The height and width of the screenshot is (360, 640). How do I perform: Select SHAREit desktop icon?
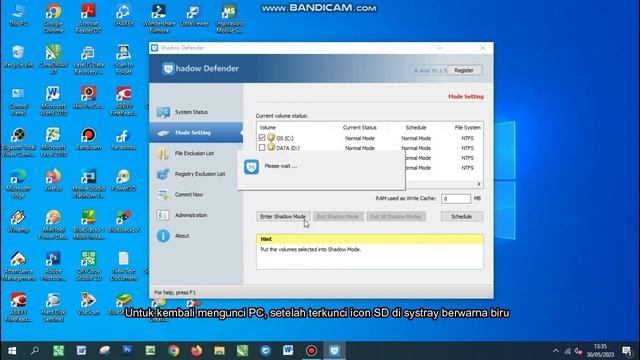[x=123, y=15]
